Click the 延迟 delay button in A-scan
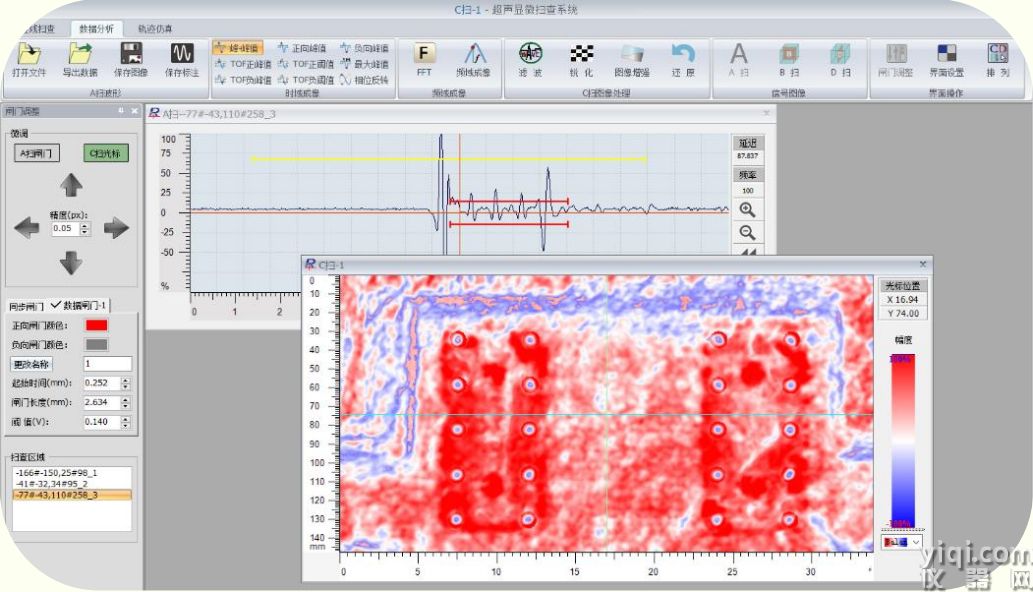The image size is (1033, 592). pos(748,143)
